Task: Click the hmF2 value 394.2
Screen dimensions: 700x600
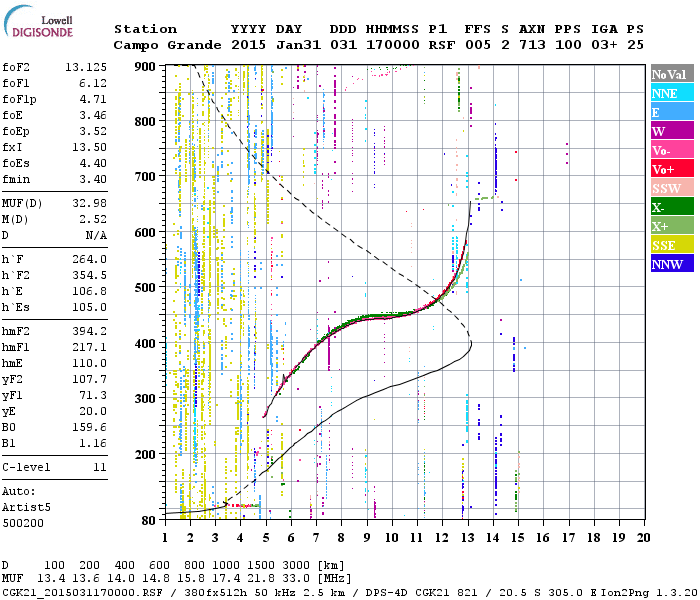Action: [x=89, y=332]
